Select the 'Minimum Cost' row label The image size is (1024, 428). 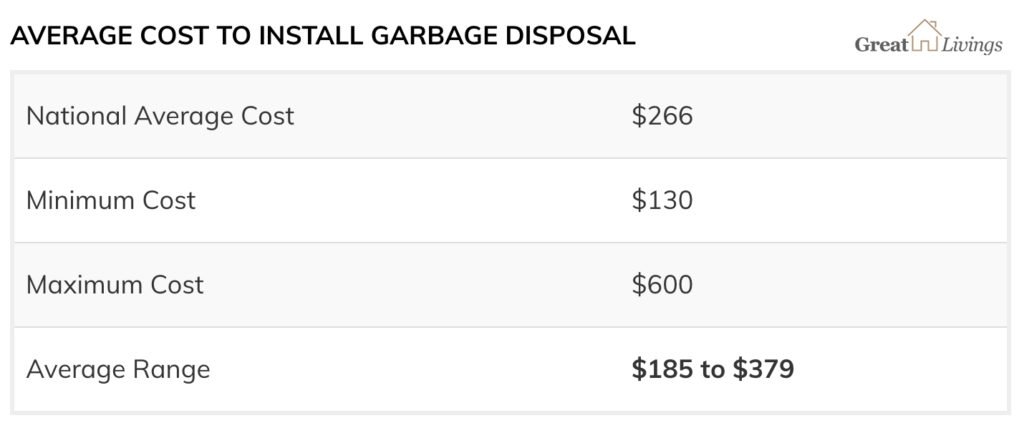(111, 200)
